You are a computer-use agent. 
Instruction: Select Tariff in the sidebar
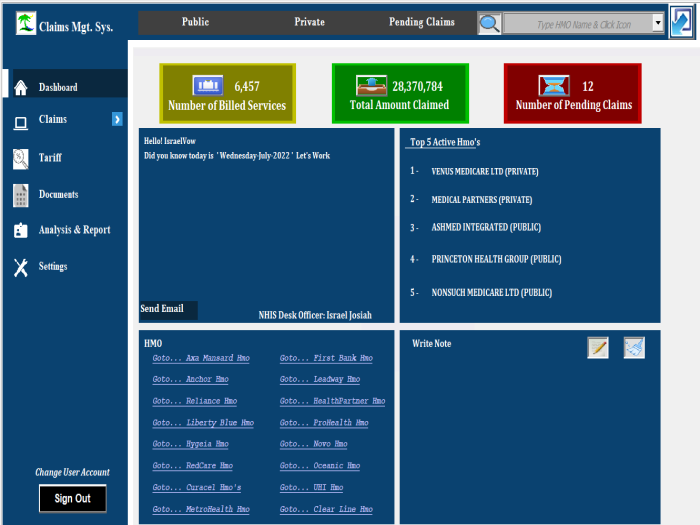click(50, 158)
